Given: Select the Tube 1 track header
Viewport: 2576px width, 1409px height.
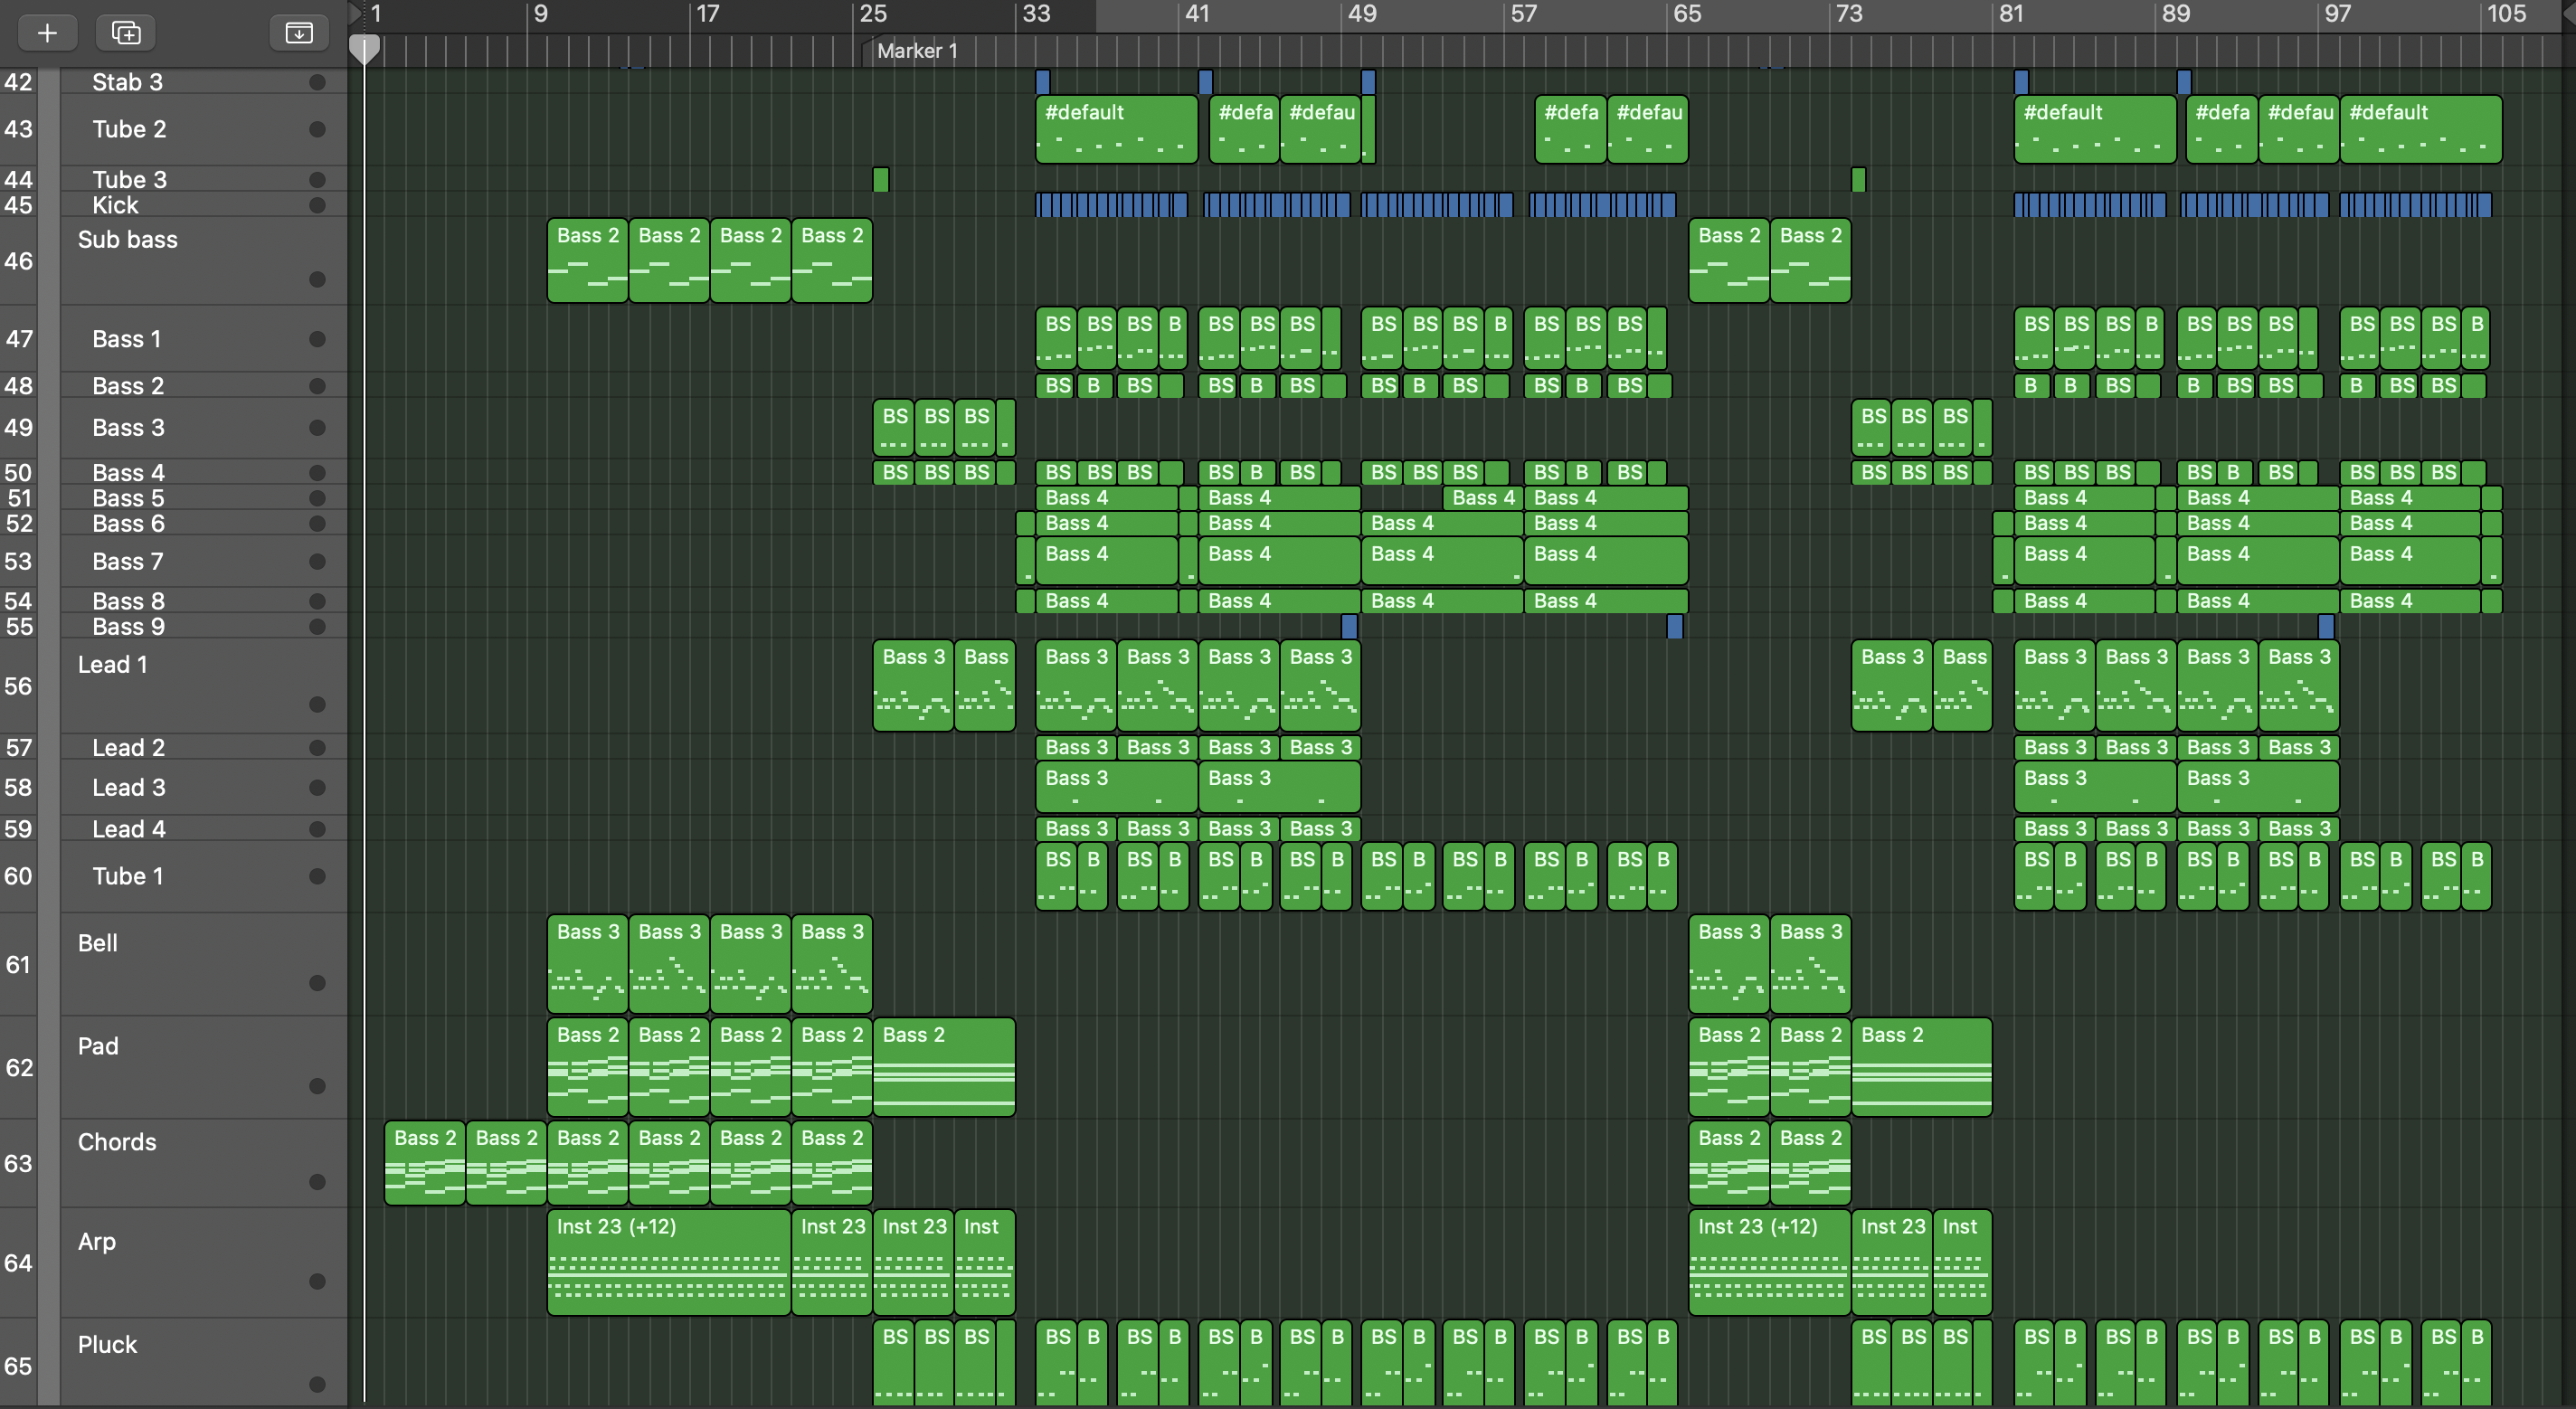Looking at the screenshot, I should pos(203,876).
